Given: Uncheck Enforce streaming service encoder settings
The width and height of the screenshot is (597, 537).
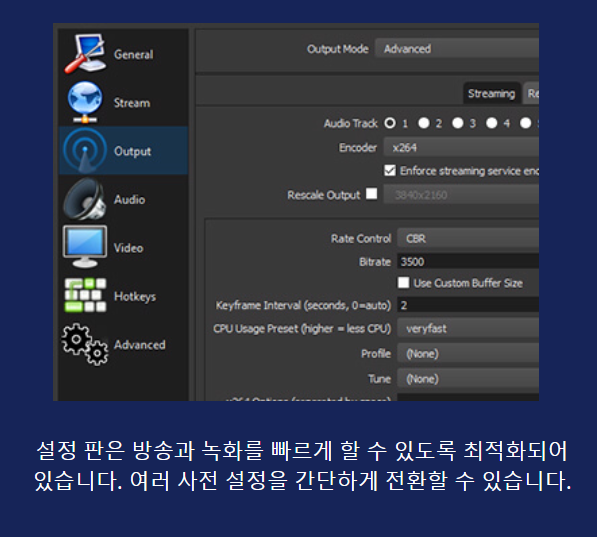Looking at the screenshot, I should (x=390, y=170).
